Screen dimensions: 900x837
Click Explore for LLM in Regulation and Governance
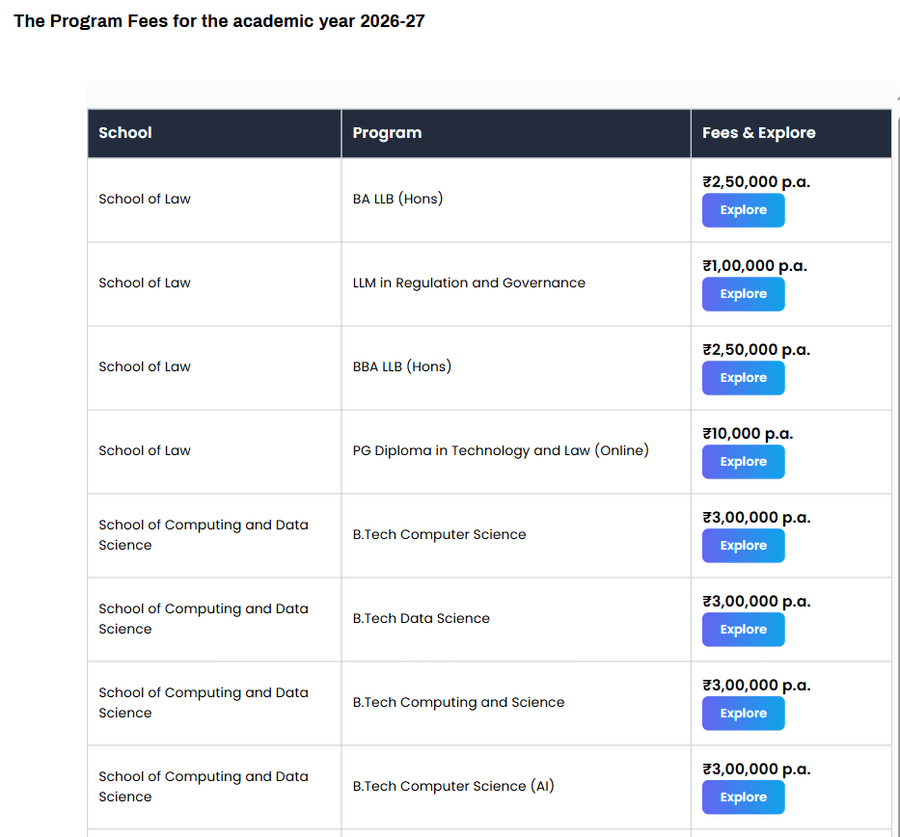coord(743,294)
